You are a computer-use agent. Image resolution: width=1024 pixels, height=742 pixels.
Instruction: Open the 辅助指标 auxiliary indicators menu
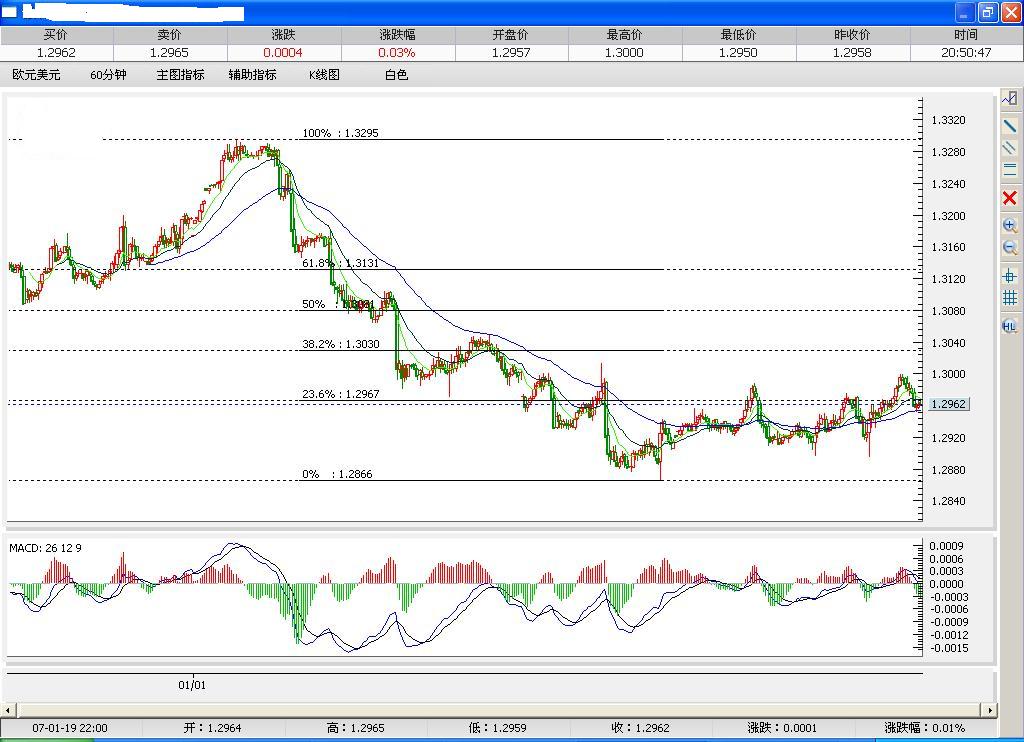pos(255,74)
